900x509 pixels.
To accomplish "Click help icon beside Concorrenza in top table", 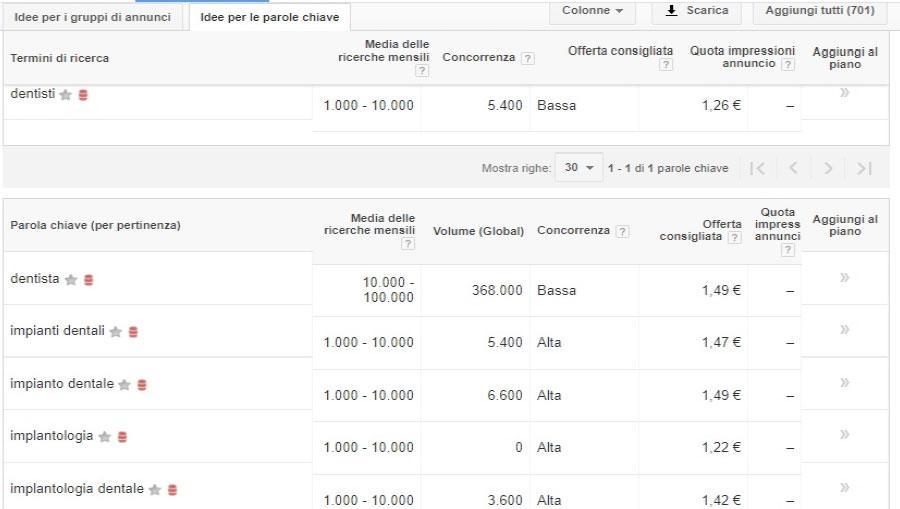I will (x=528, y=58).
